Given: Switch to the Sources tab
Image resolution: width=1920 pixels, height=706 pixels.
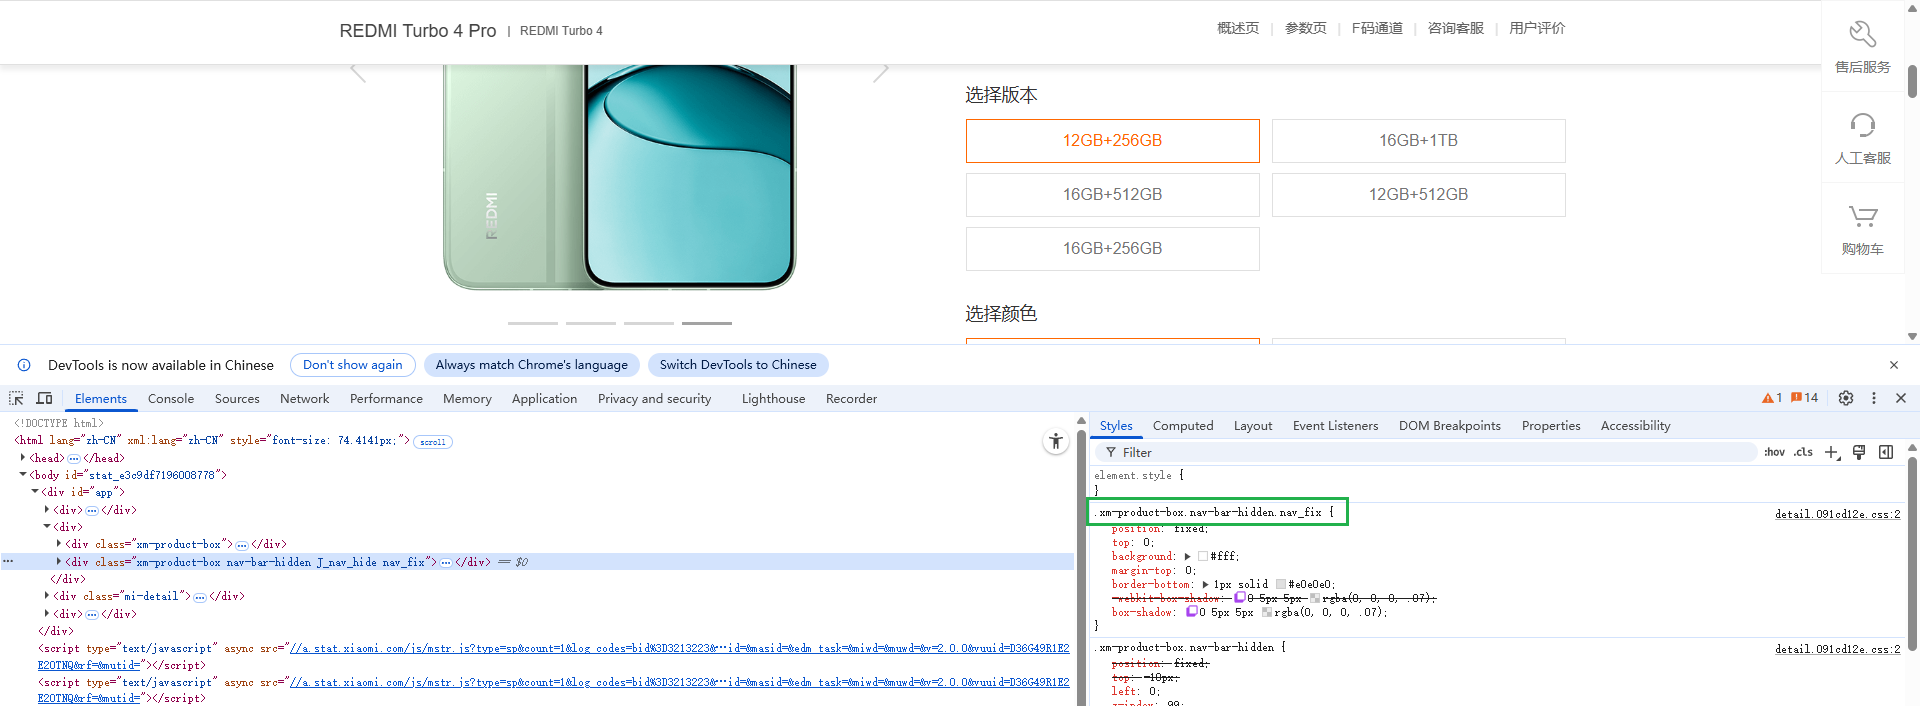Looking at the screenshot, I should click(x=237, y=398).
